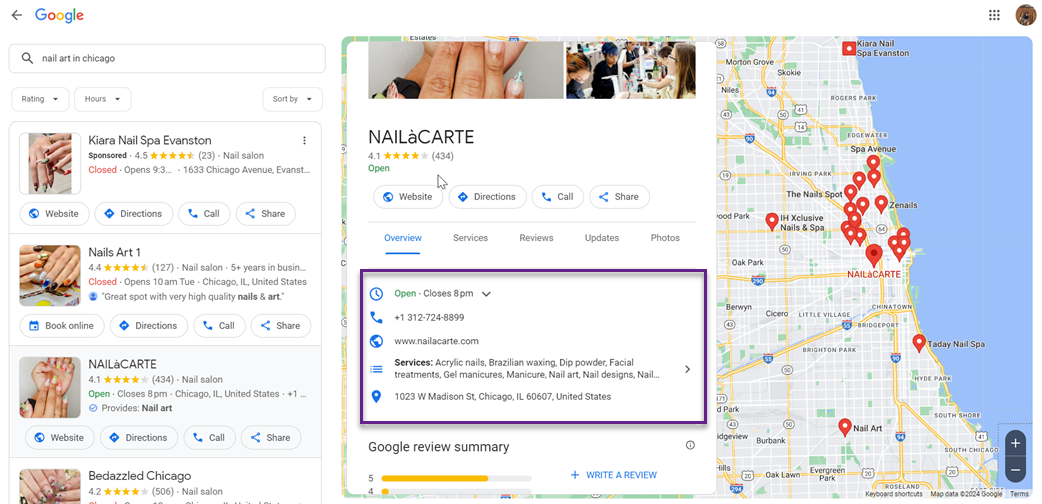Image resolution: width=1042 pixels, height=504 pixels.
Task: Click the 4.1 rating (434) reviews count
Action: pyautogui.click(x=443, y=156)
